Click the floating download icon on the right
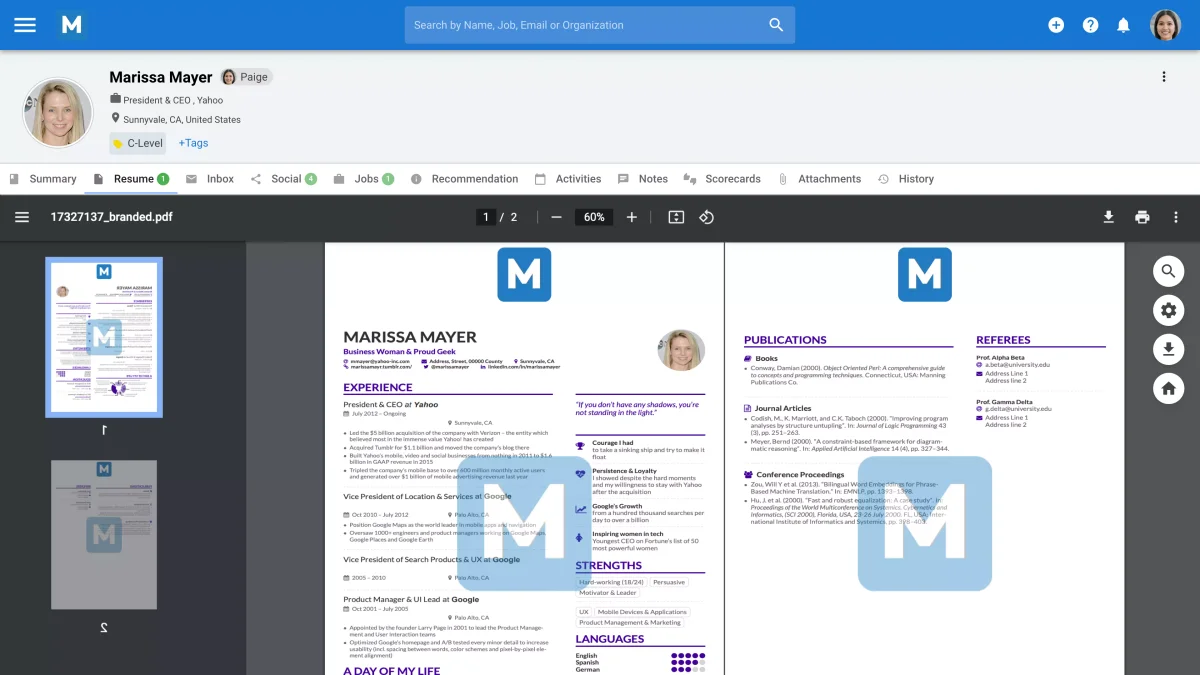Image resolution: width=1200 pixels, height=675 pixels. tap(1168, 349)
